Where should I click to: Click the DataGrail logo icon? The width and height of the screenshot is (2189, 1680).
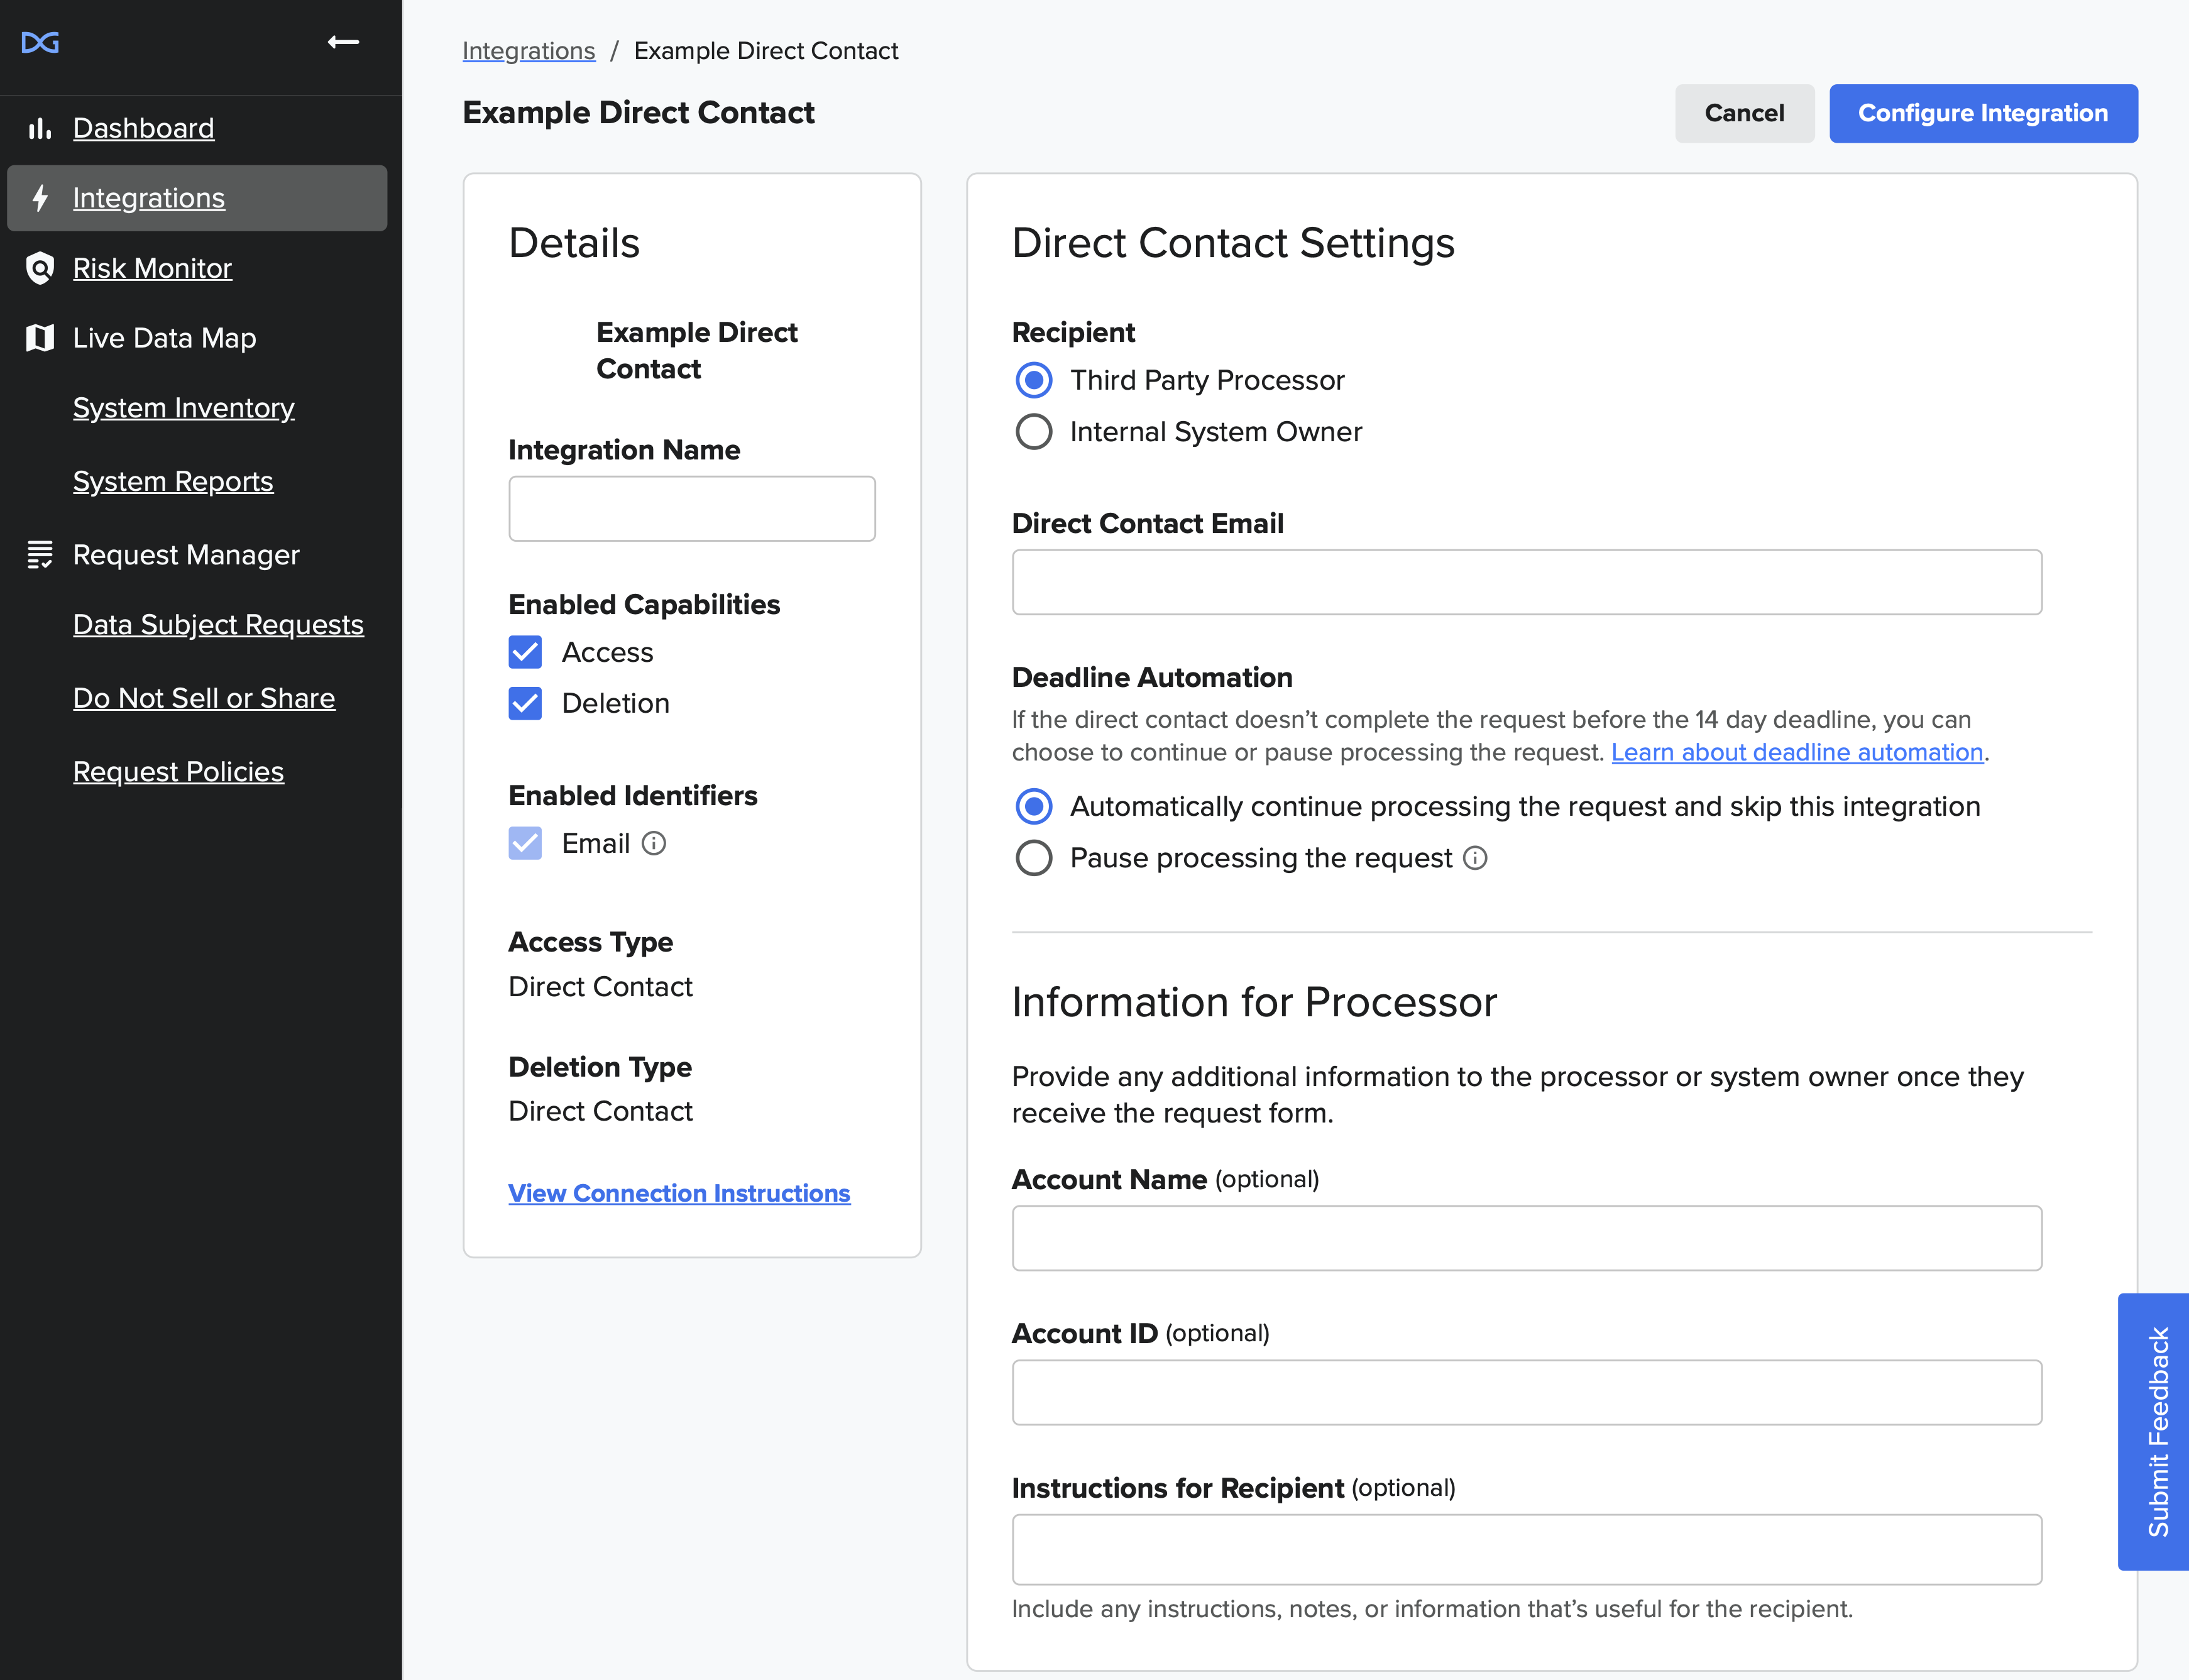40,42
